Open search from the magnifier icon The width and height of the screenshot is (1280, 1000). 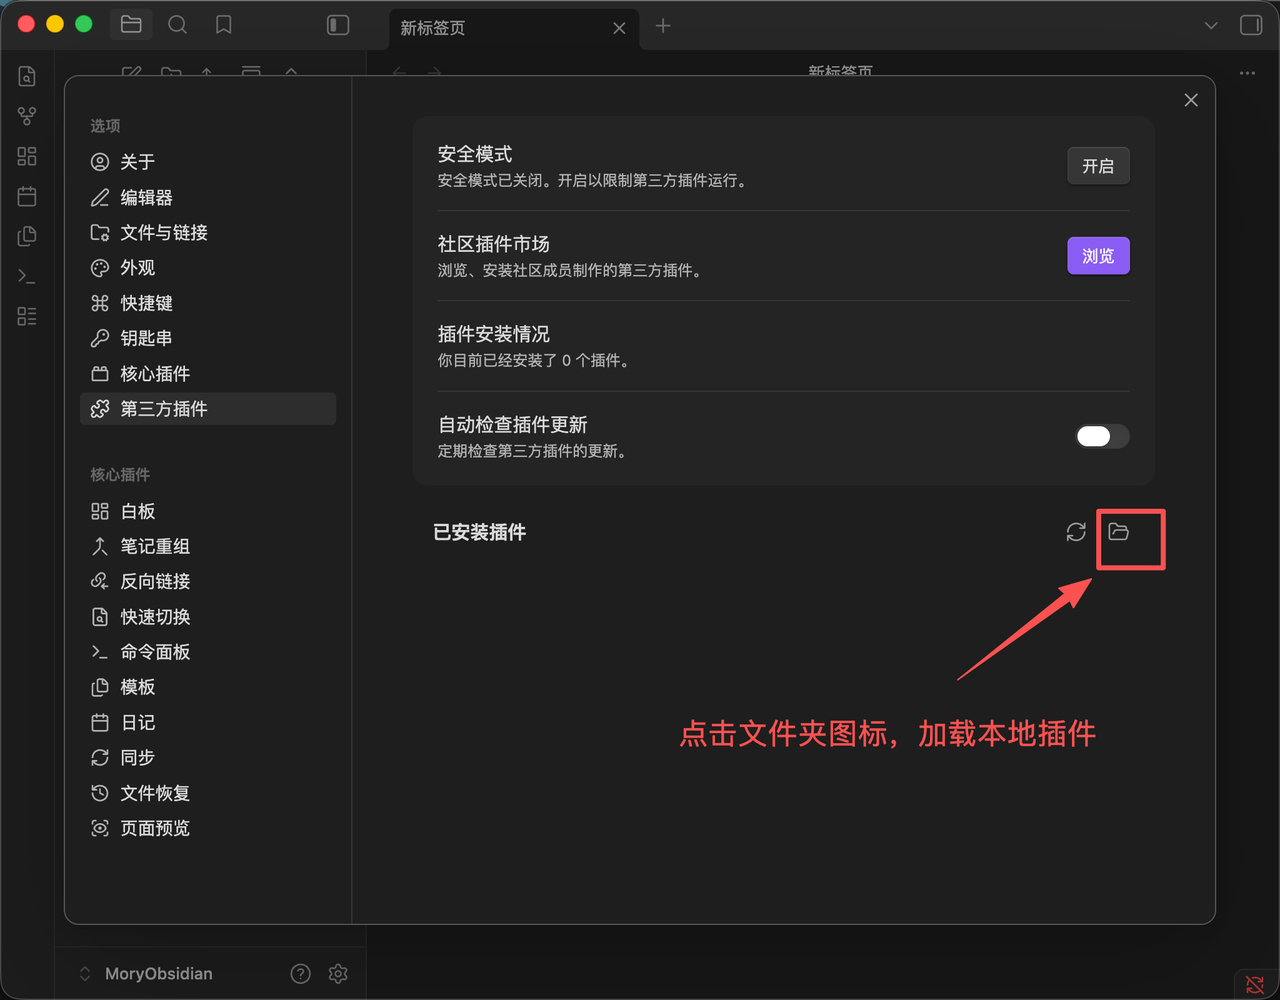[177, 25]
